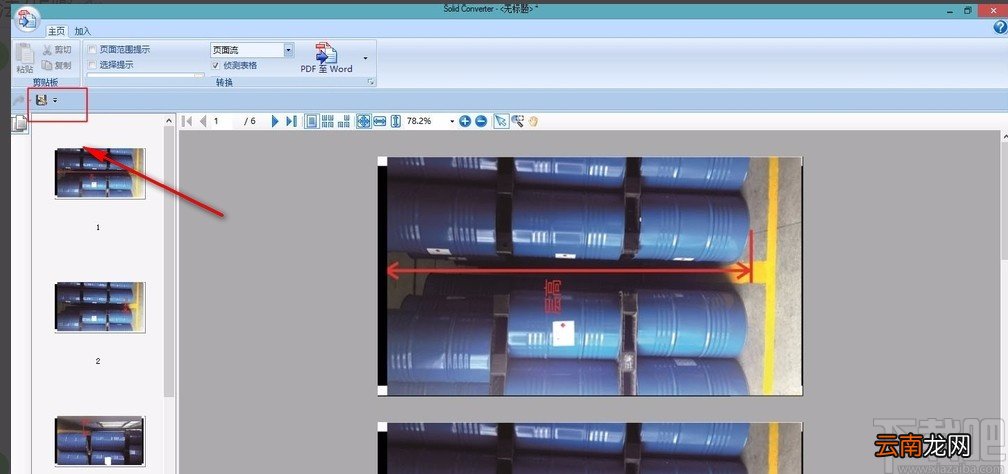Click the thumbnail panel vertical scrollbar

click(x=169, y=260)
